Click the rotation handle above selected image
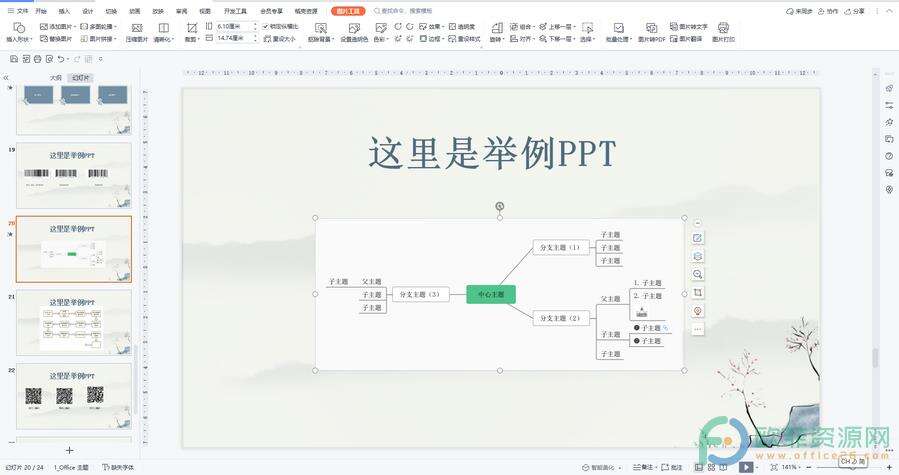 point(500,206)
